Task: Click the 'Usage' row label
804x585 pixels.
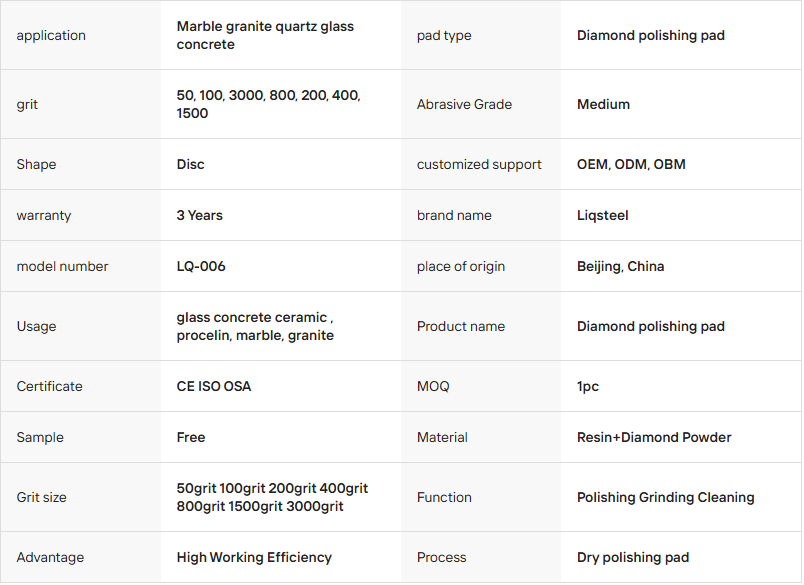Action: (x=36, y=326)
